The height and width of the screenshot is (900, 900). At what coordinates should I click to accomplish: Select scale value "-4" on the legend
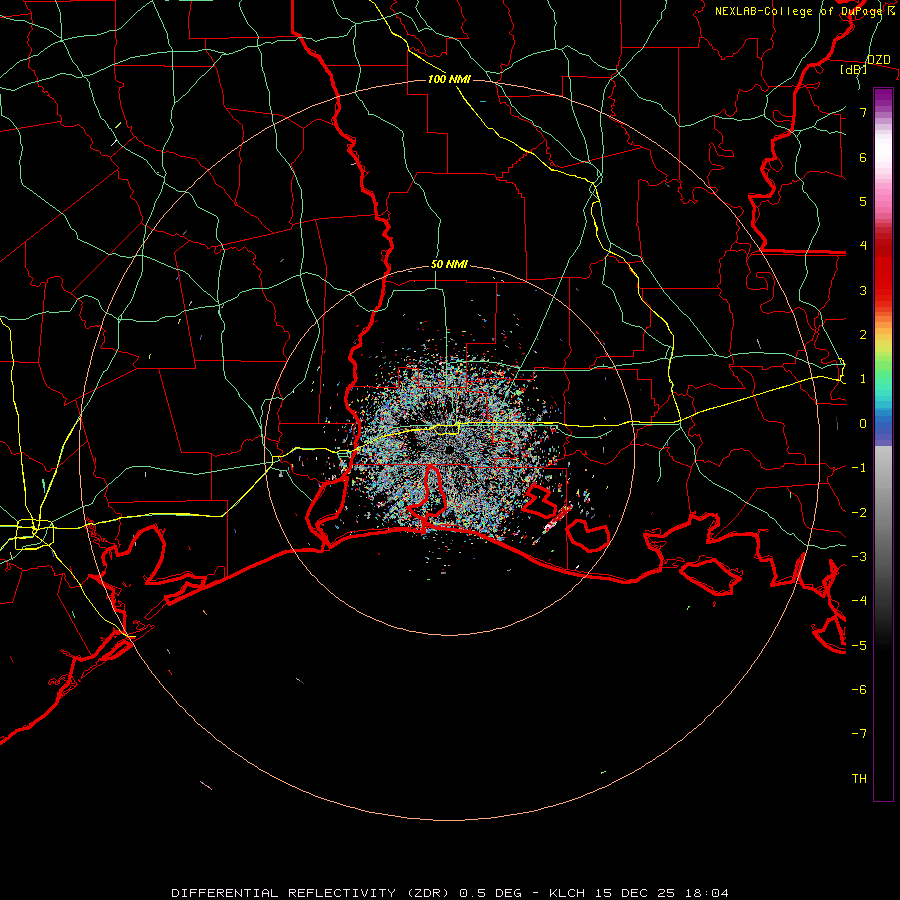click(859, 600)
